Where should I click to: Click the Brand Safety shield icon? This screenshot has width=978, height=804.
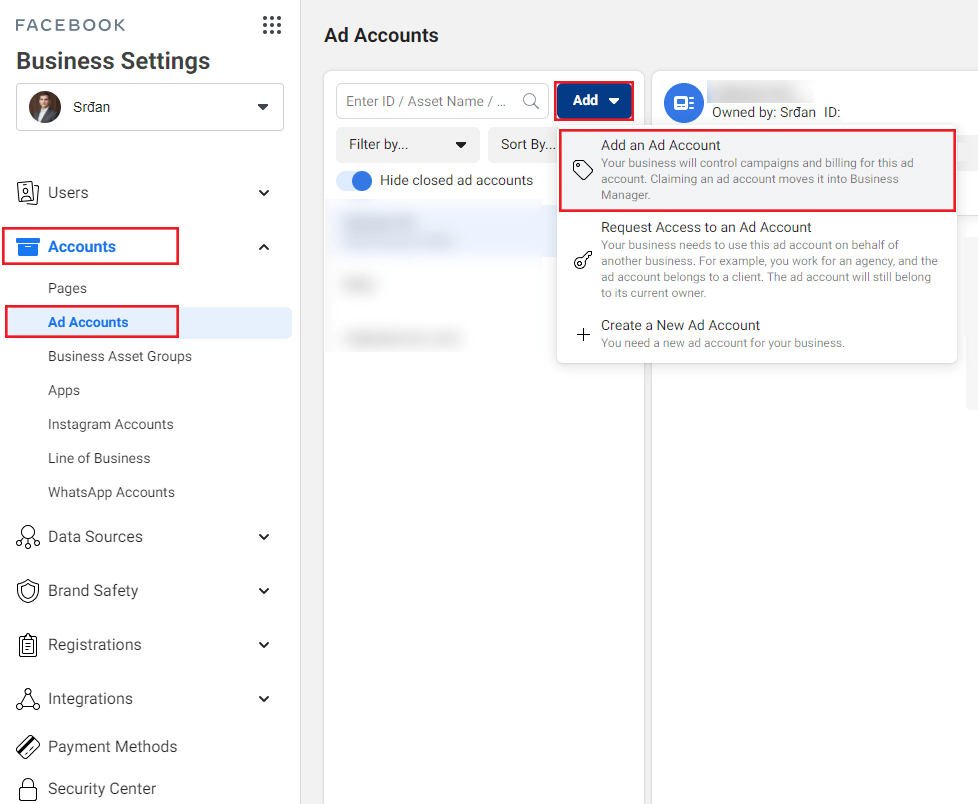point(27,591)
